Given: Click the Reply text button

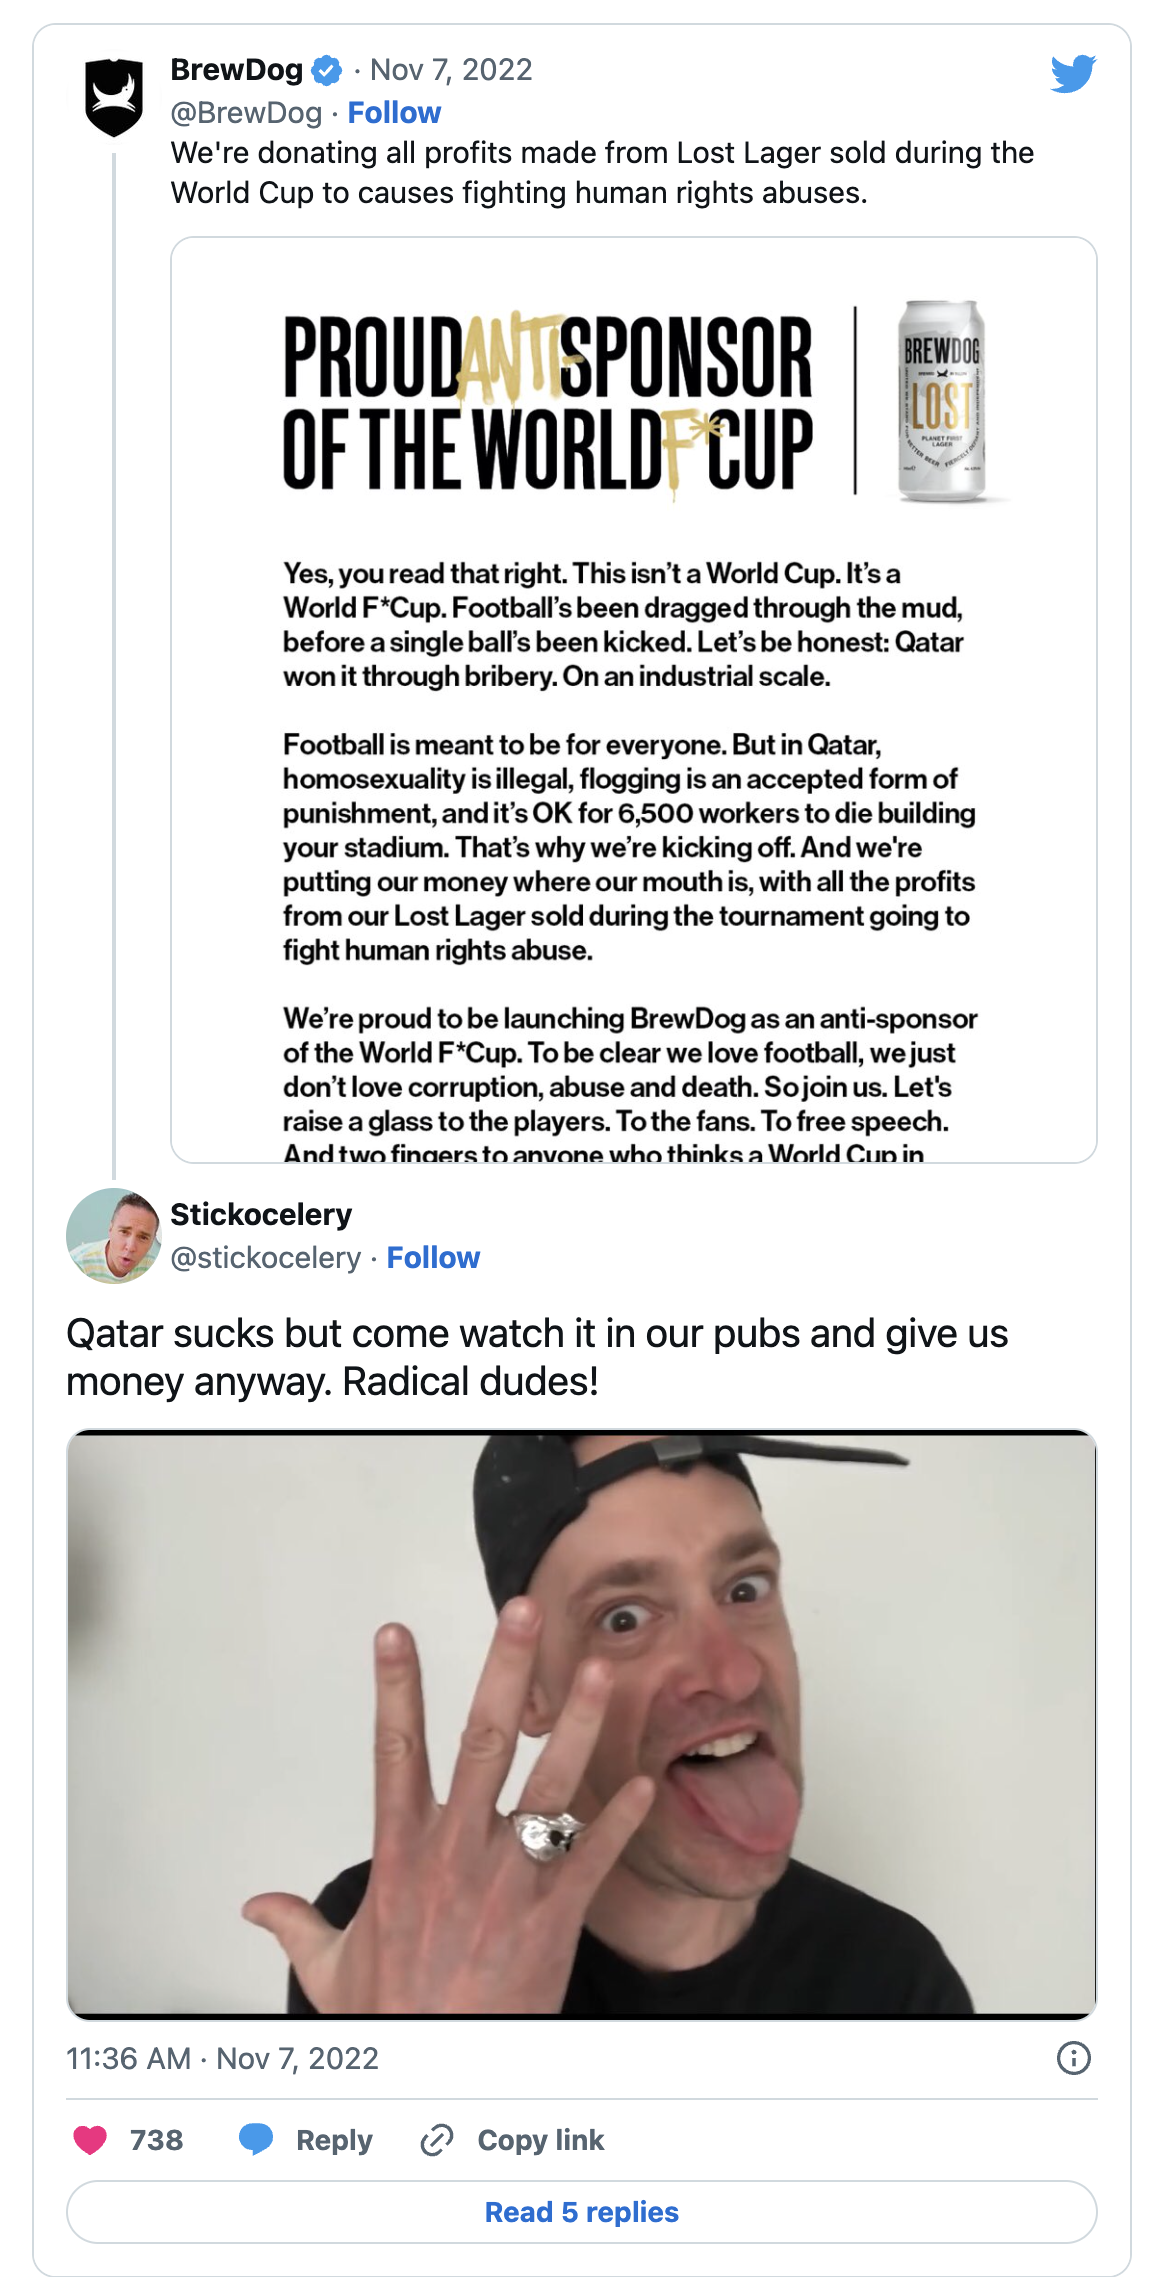Looking at the screenshot, I should coord(334,2140).
